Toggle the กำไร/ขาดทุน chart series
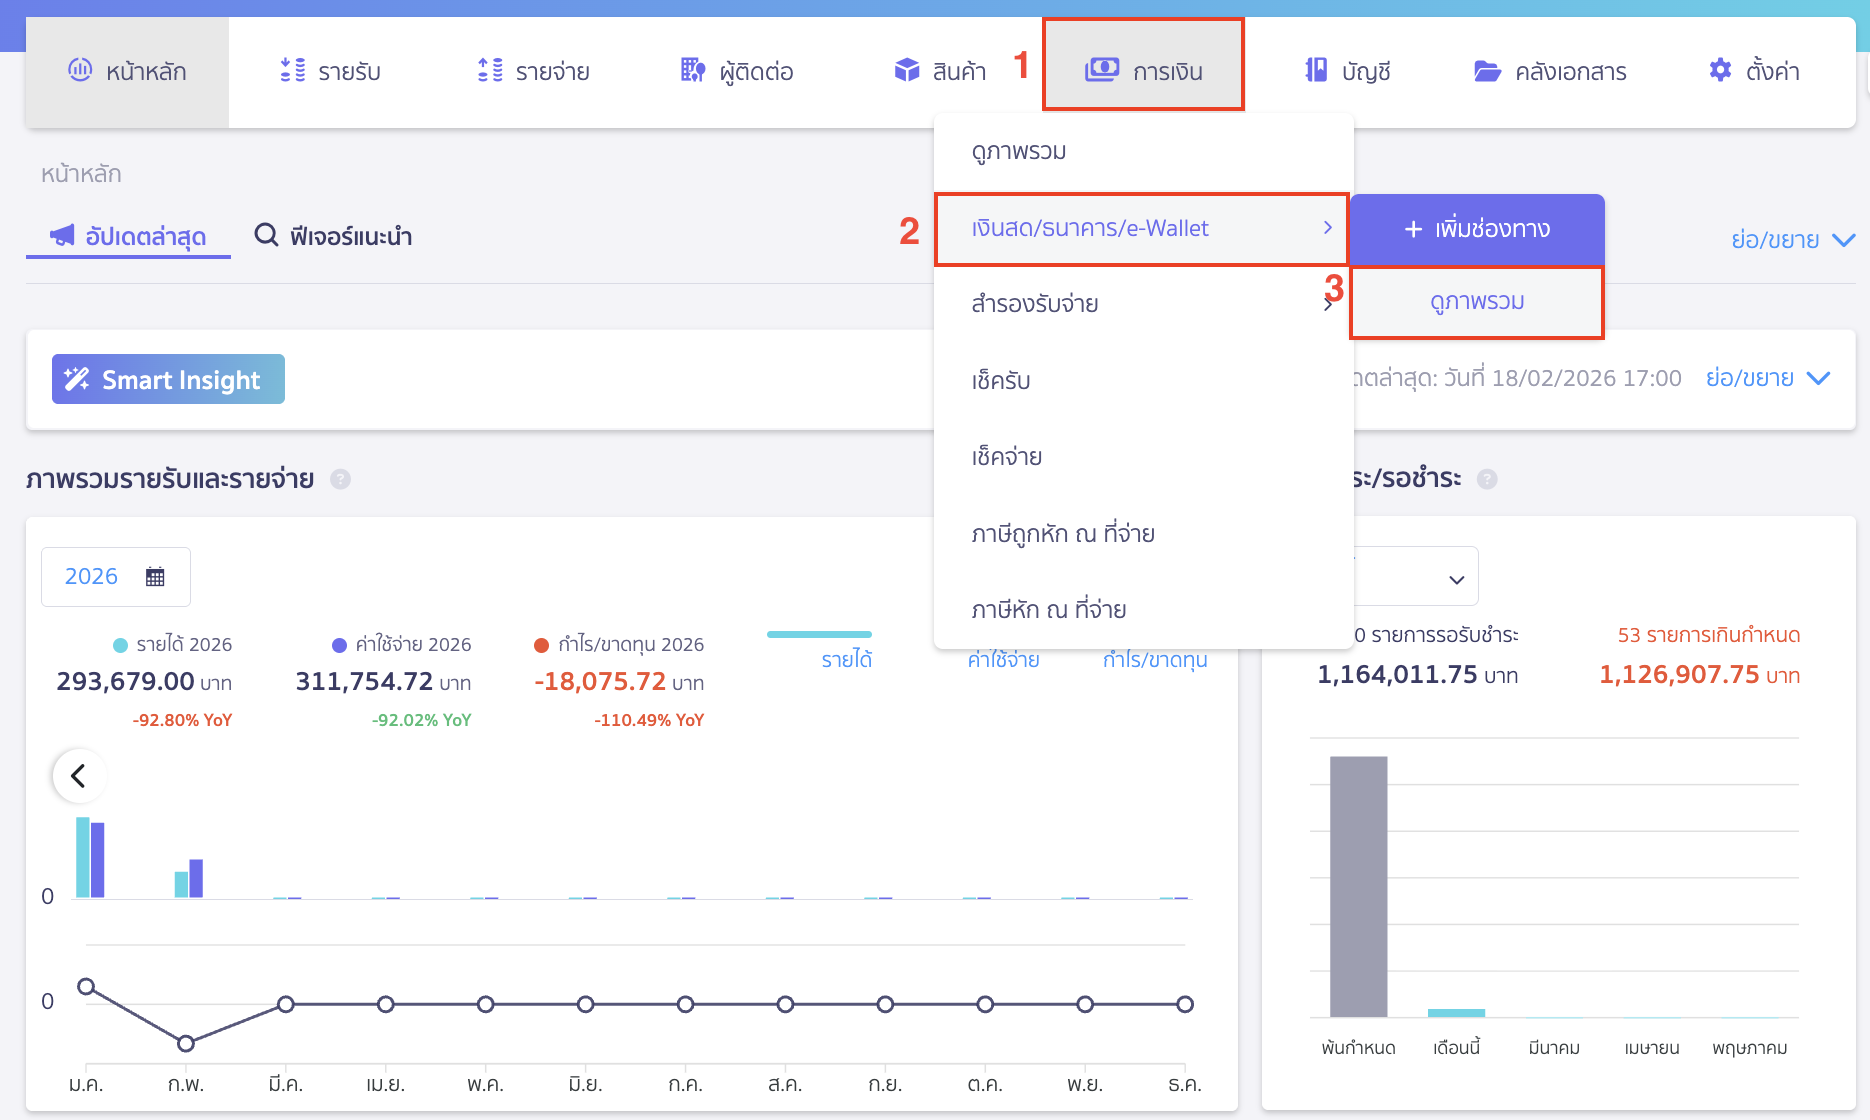The image size is (1870, 1120). point(1153,659)
